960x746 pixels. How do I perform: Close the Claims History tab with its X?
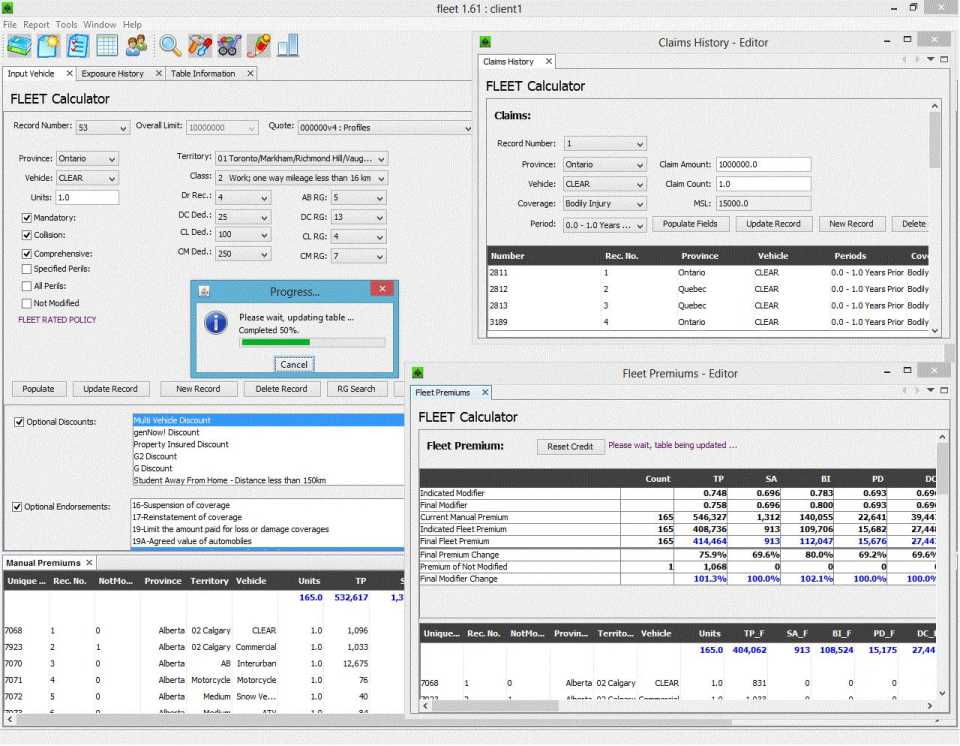(x=549, y=61)
